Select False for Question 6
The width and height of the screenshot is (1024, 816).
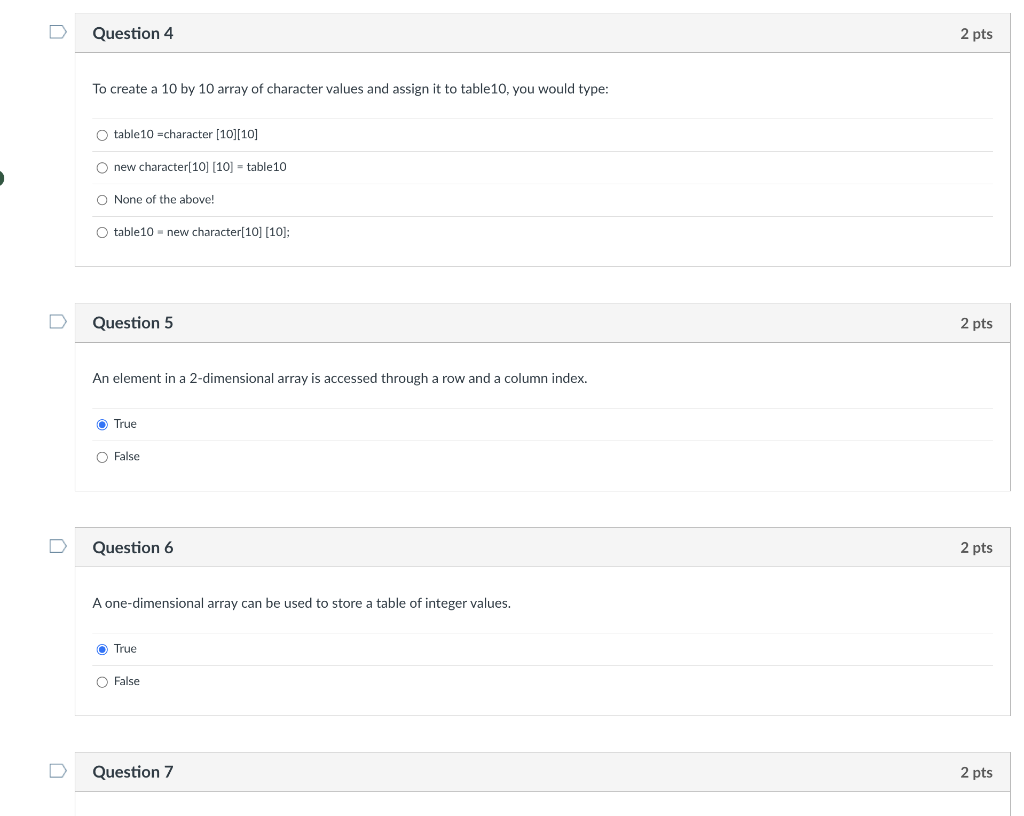102,681
